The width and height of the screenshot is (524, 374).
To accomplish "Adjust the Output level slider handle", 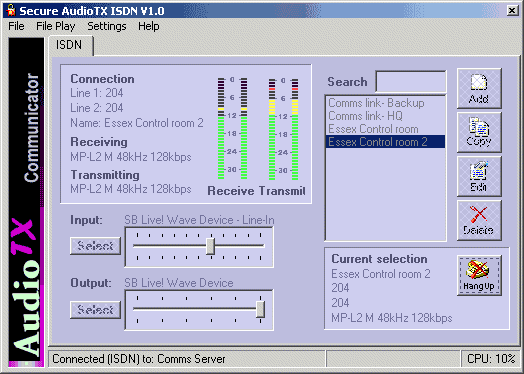I will click(x=260, y=309).
